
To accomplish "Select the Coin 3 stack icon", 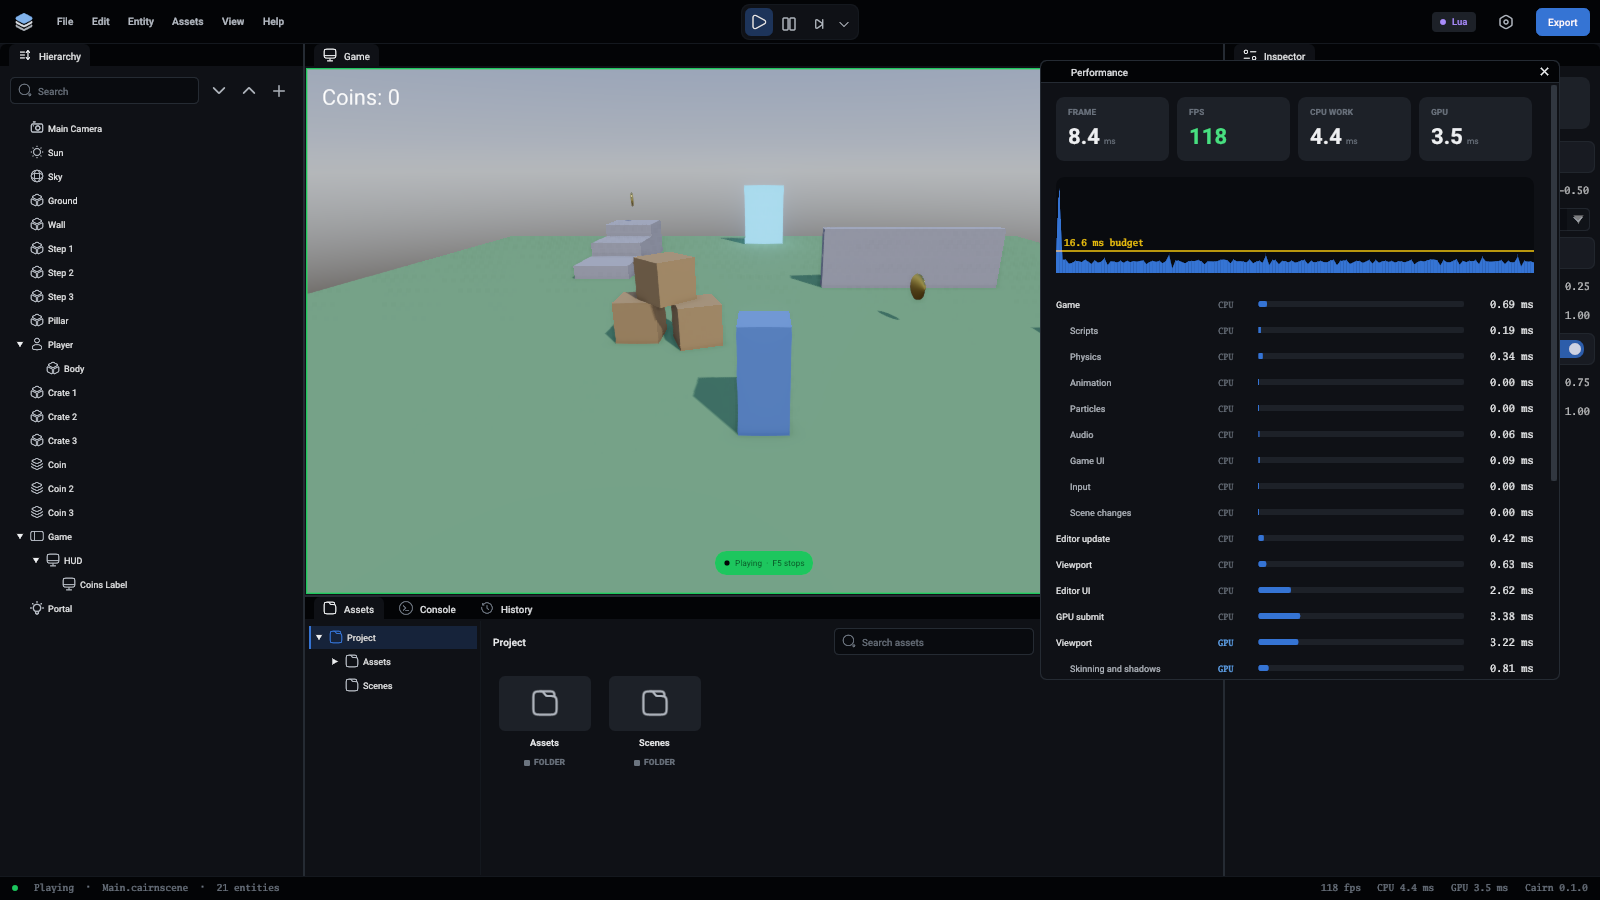I will [37, 512].
